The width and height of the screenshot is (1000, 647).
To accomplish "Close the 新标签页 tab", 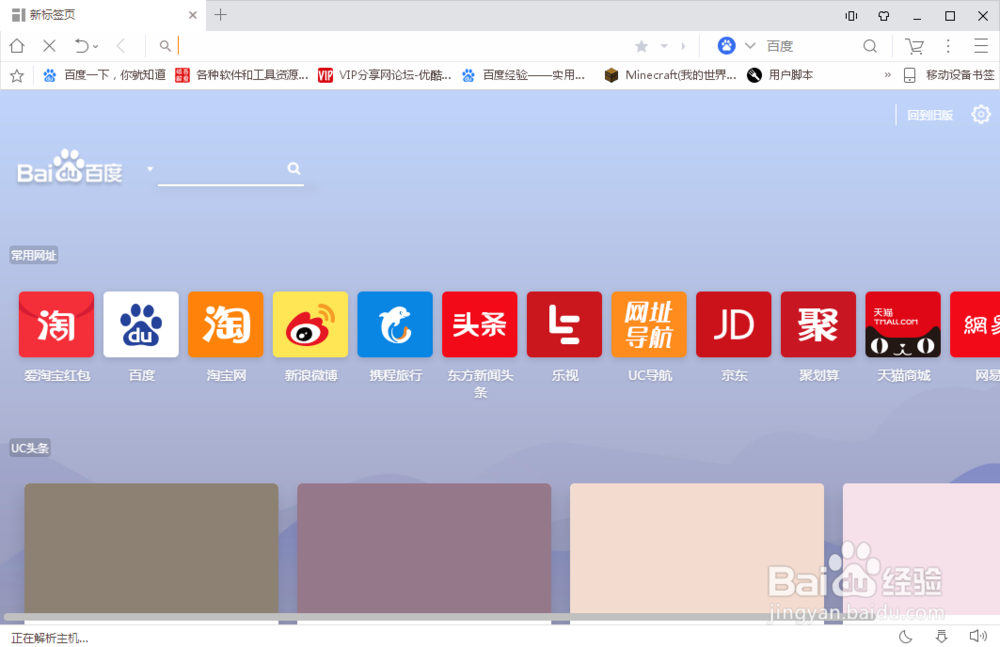I will pyautogui.click(x=193, y=15).
